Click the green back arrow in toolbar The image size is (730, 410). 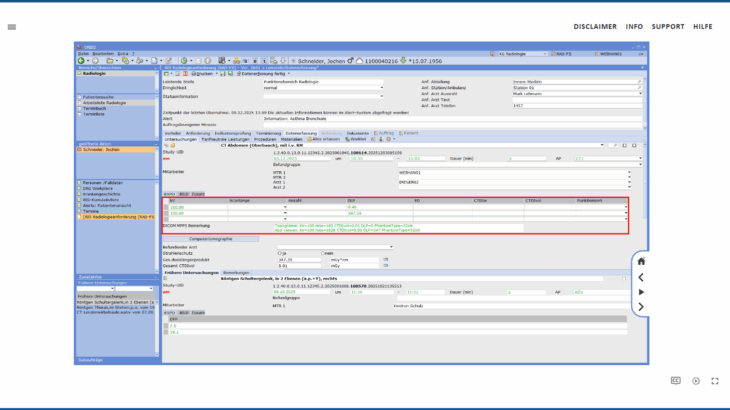point(81,61)
